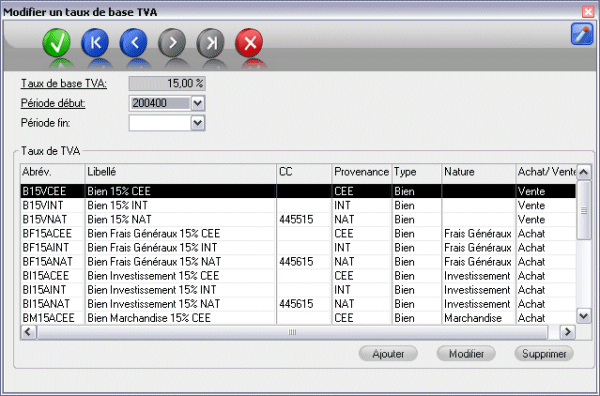
Task: Sort by Abrév. column header
Action: pyautogui.click(x=53, y=172)
